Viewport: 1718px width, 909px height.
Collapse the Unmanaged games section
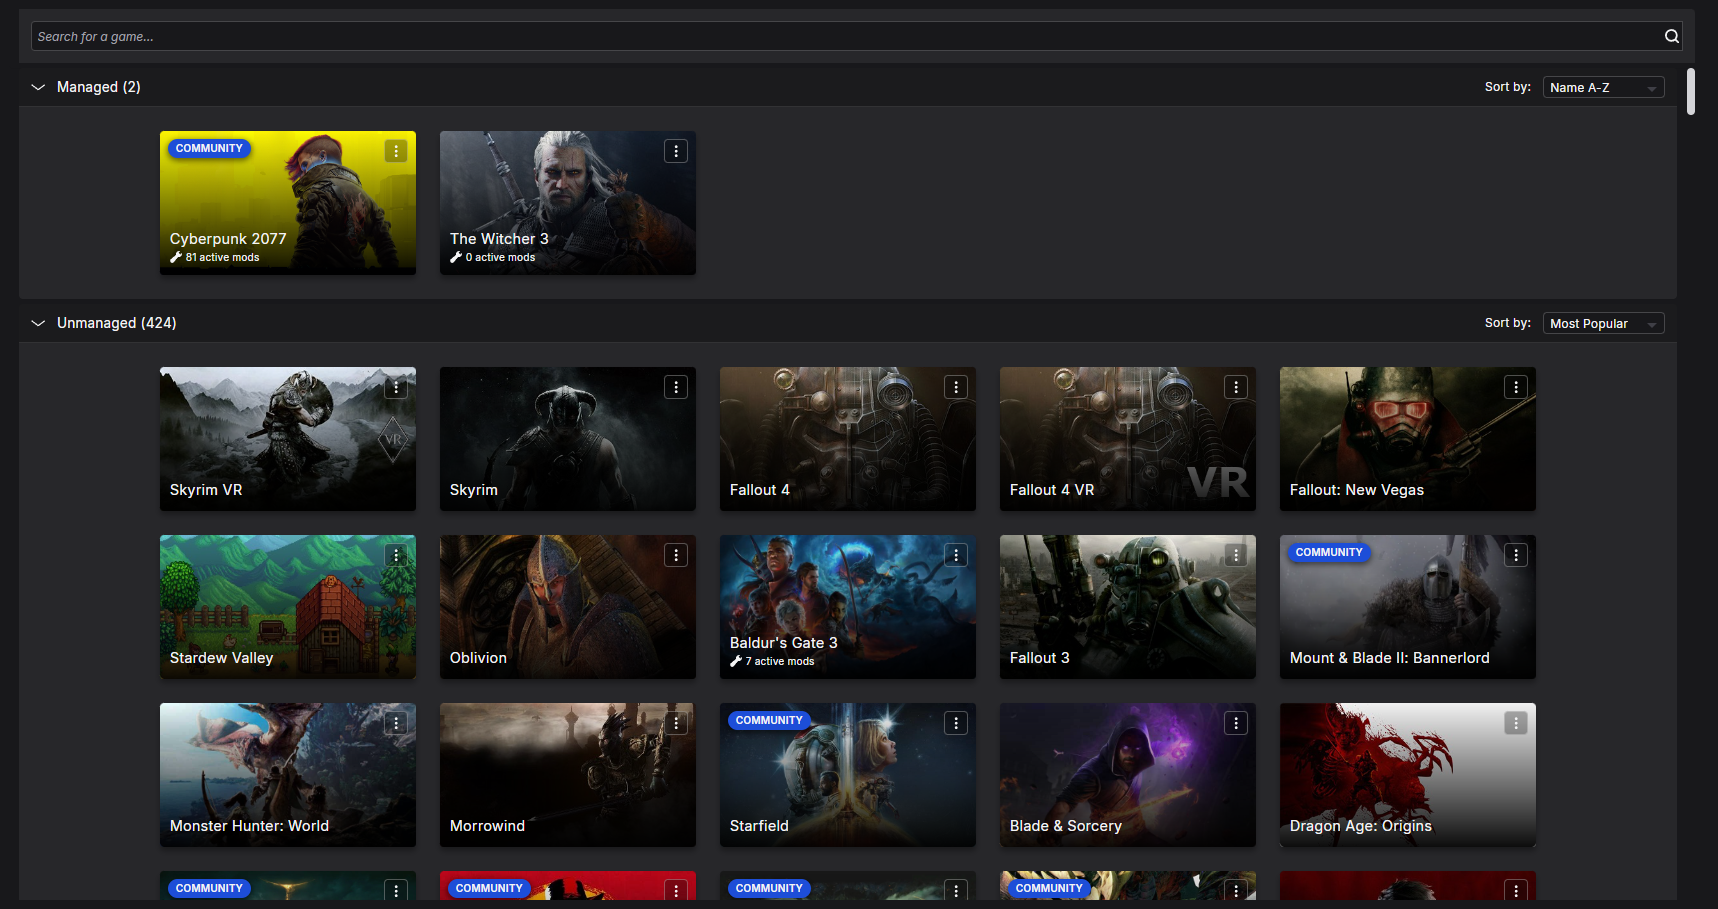38,323
